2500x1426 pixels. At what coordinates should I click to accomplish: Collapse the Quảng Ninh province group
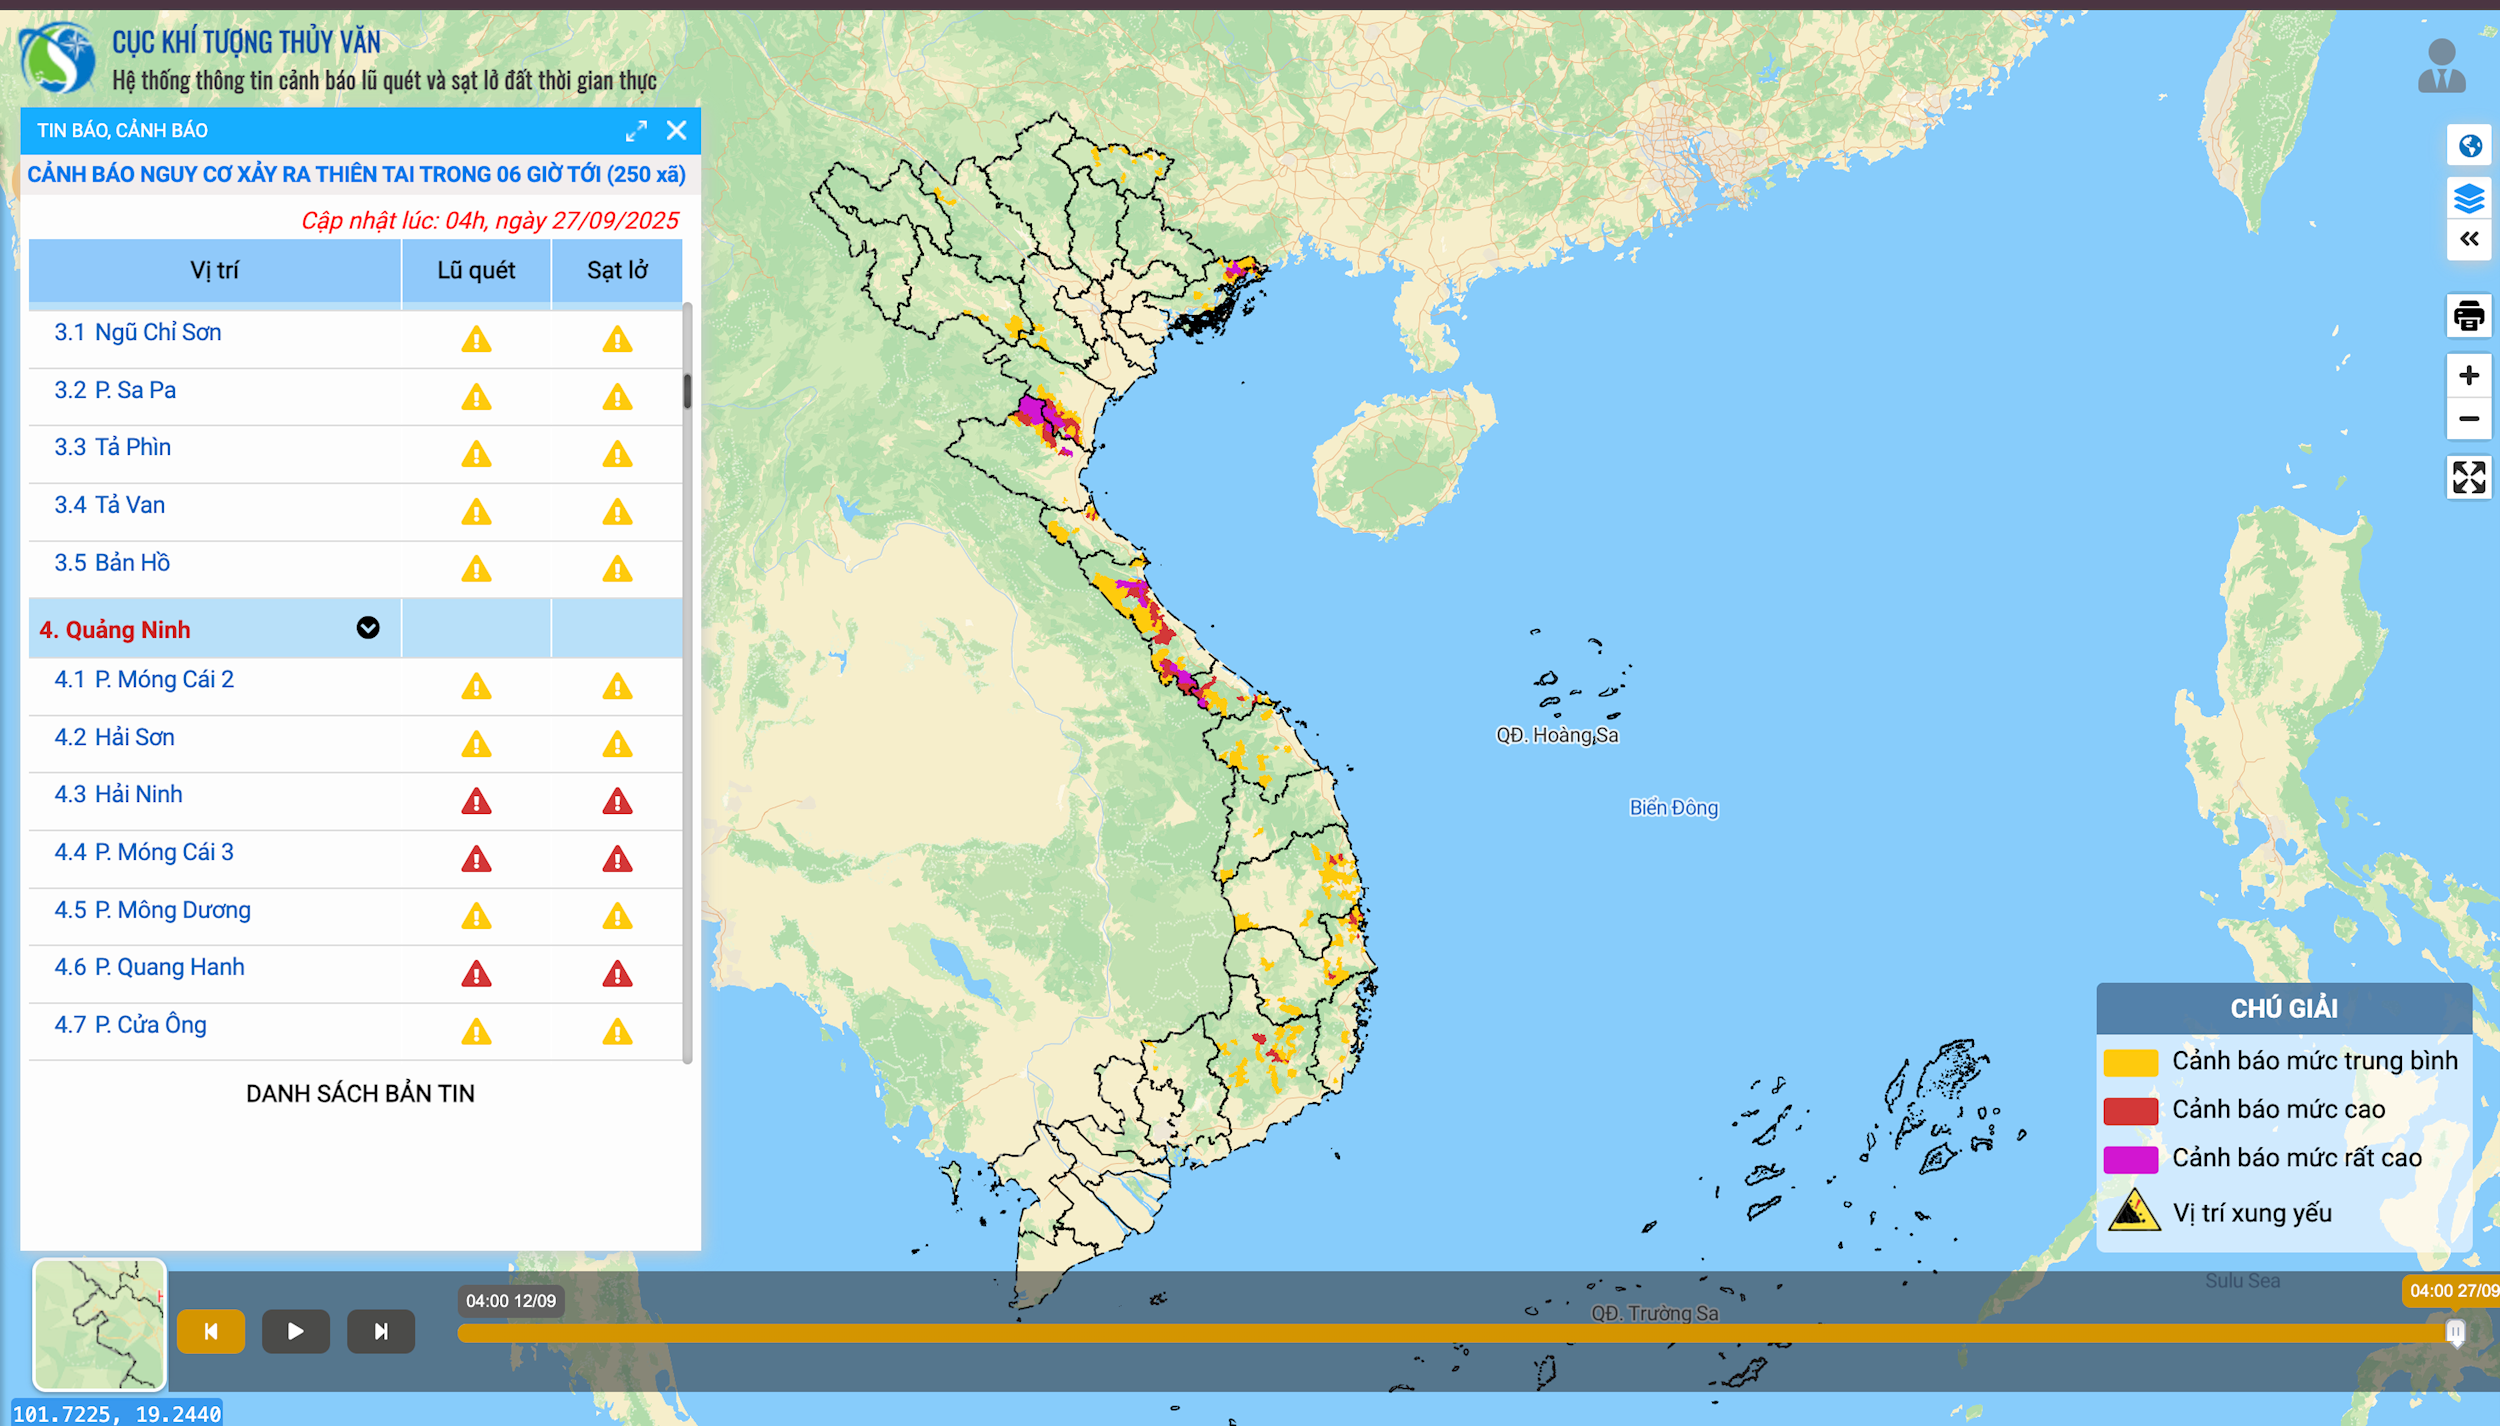pyautogui.click(x=368, y=628)
